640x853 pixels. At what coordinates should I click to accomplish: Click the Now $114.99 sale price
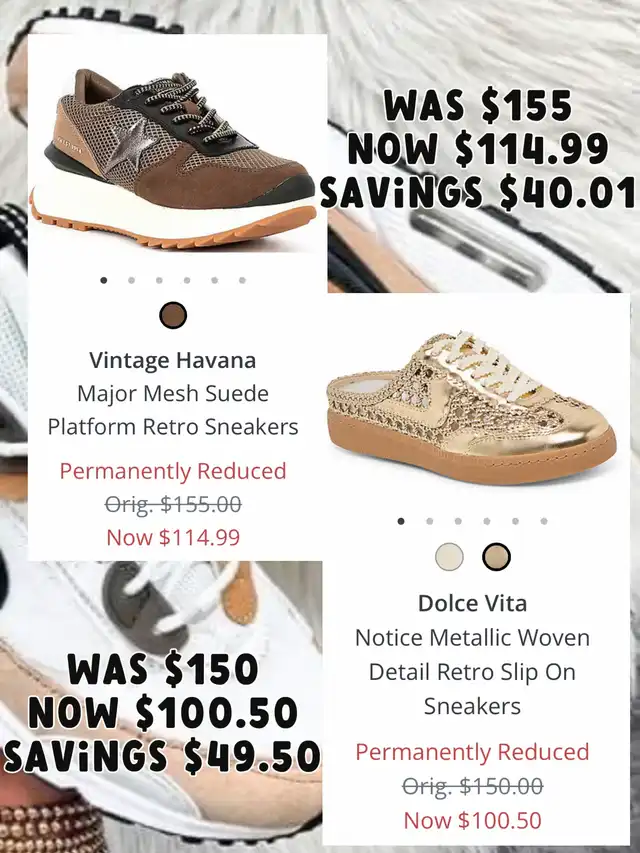tap(173, 537)
